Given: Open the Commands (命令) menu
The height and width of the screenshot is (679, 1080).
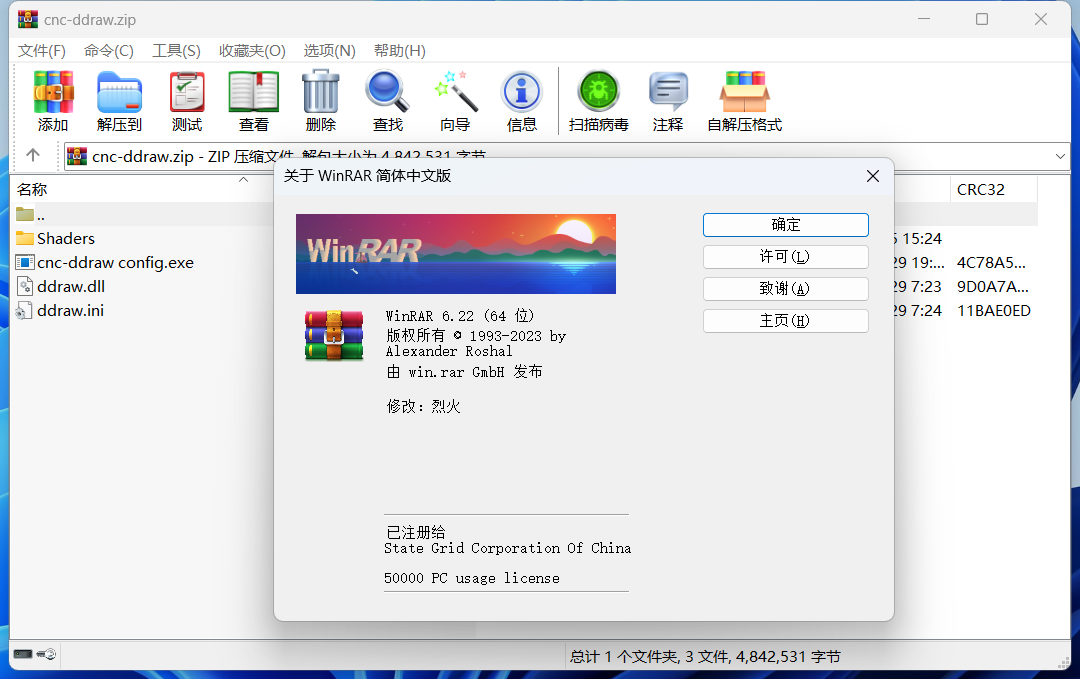Looking at the screenshot, I should point(108,51).
